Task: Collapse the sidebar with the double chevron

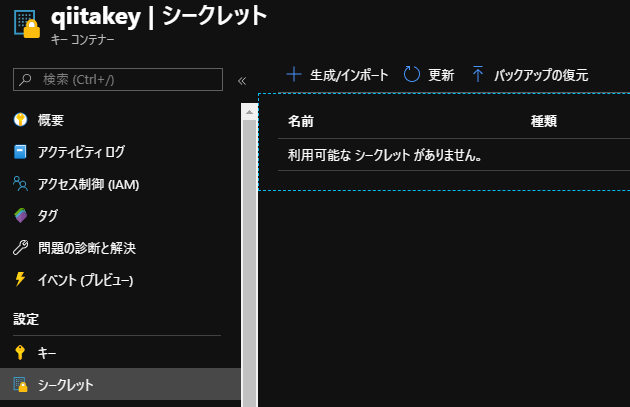Action: [x=242, y=81]
